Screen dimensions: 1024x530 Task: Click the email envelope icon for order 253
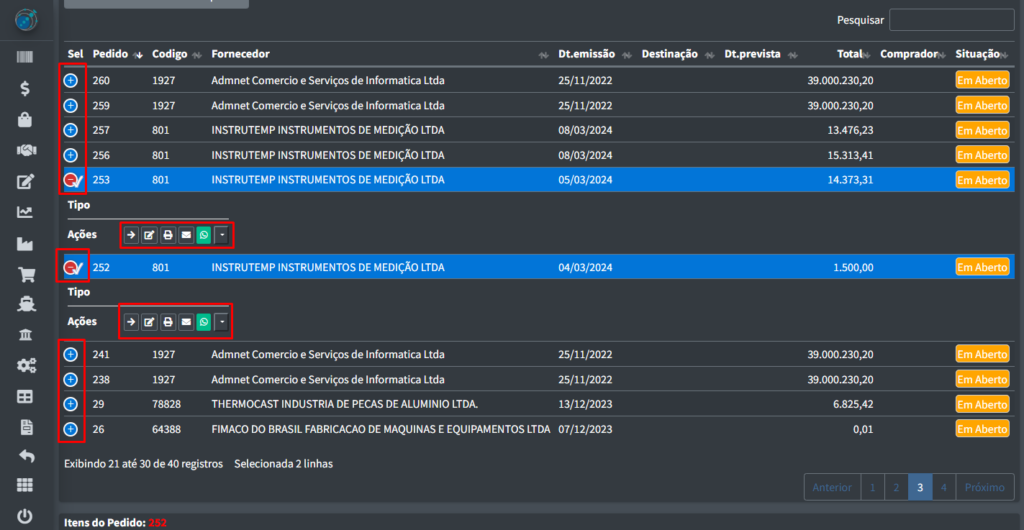click(186, 235)
